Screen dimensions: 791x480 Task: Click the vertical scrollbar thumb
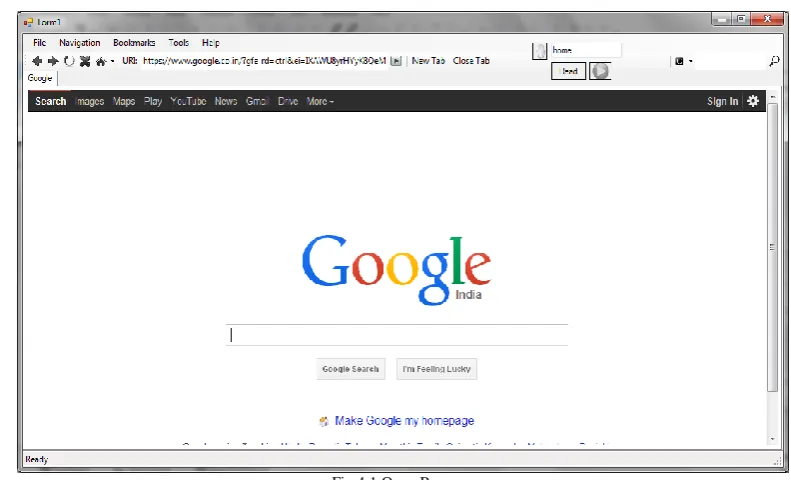772,247
